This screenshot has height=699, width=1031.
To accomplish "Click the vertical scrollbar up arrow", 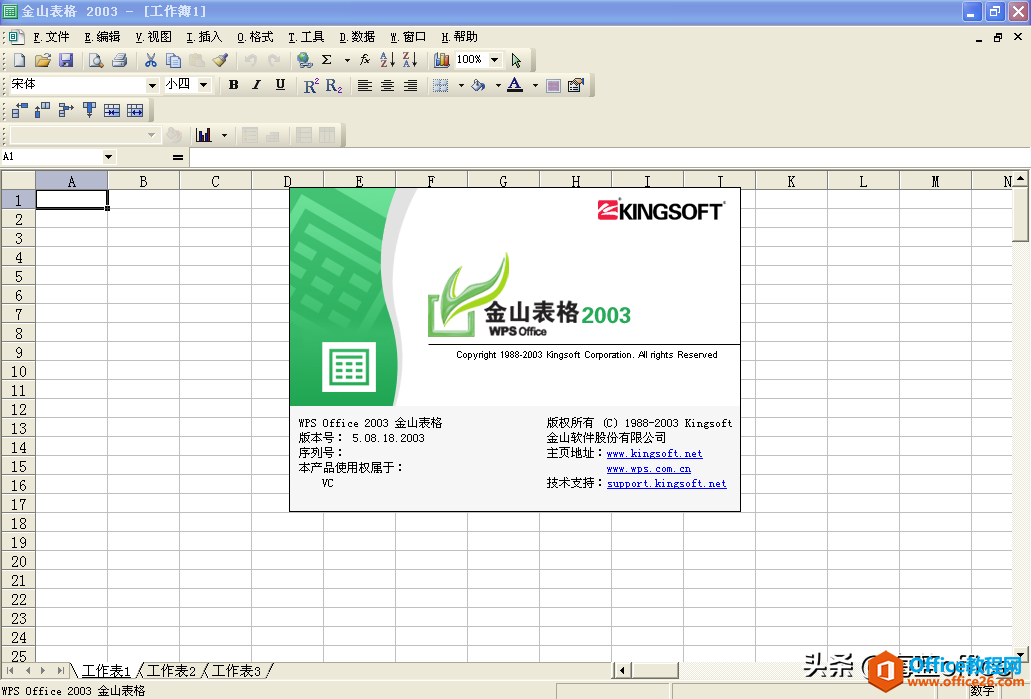I will (x=1020, y=179).
